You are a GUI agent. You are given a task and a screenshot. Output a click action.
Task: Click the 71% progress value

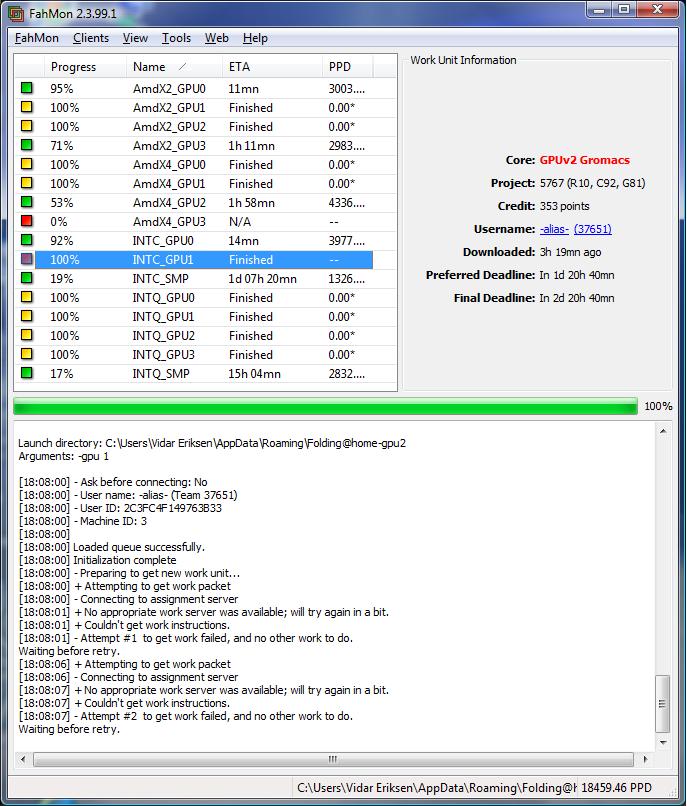(62, 145)
